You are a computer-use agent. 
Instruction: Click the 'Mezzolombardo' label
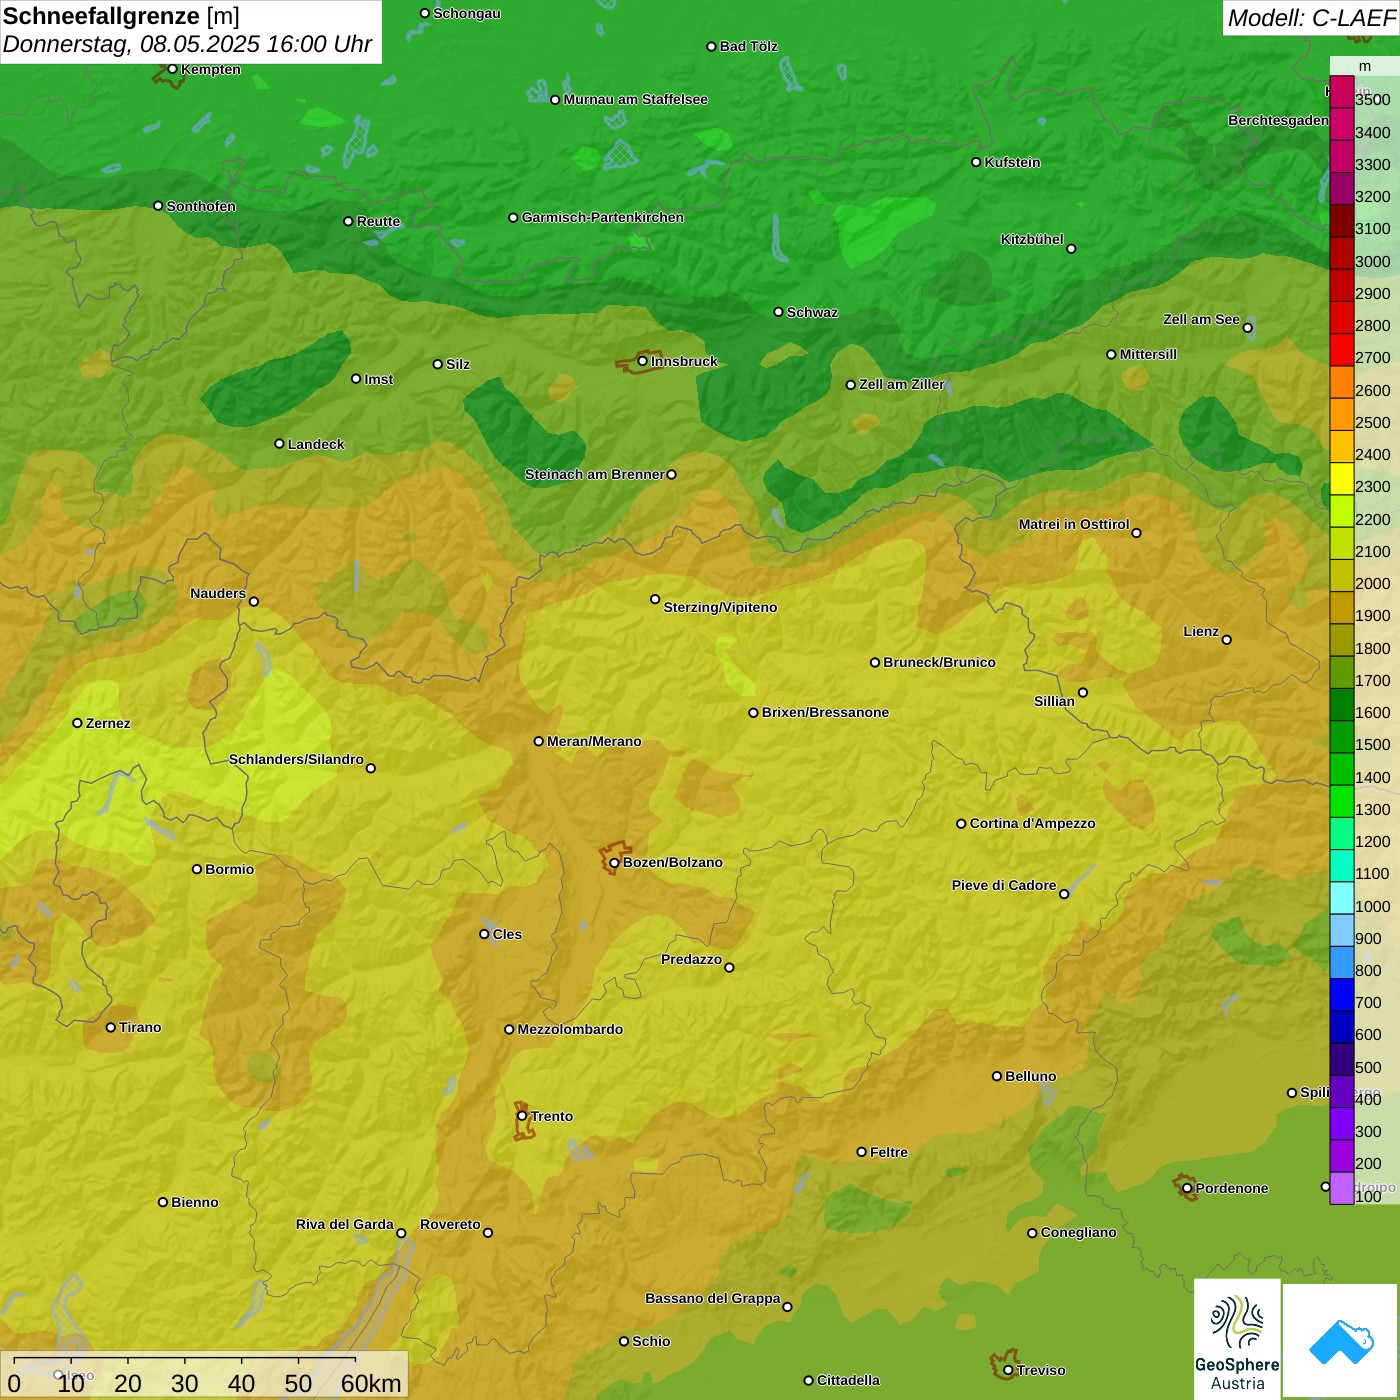tap(570, 1029)
